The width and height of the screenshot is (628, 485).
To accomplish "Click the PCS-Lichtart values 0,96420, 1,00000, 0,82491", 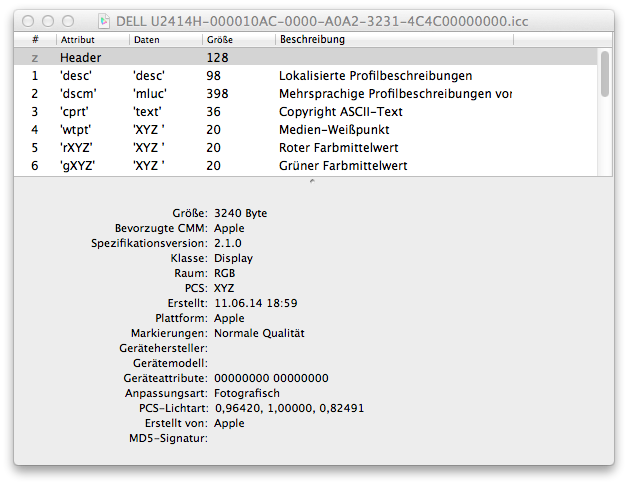I will click(290, 408).
